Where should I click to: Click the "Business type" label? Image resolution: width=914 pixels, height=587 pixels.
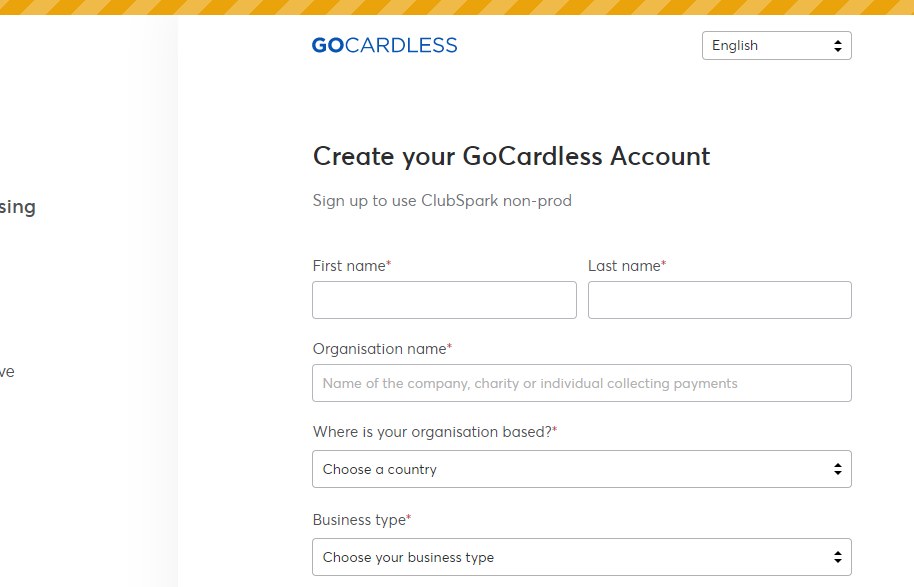coord(359,520)
